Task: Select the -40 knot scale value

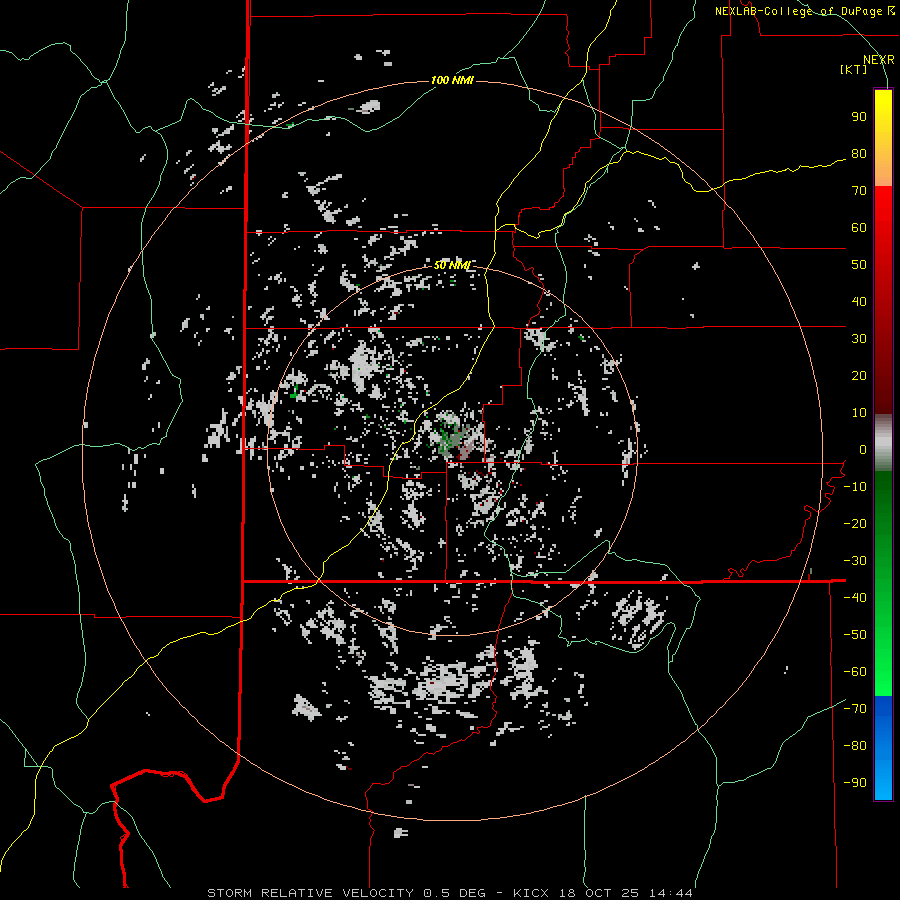Action: coord(855,598)
